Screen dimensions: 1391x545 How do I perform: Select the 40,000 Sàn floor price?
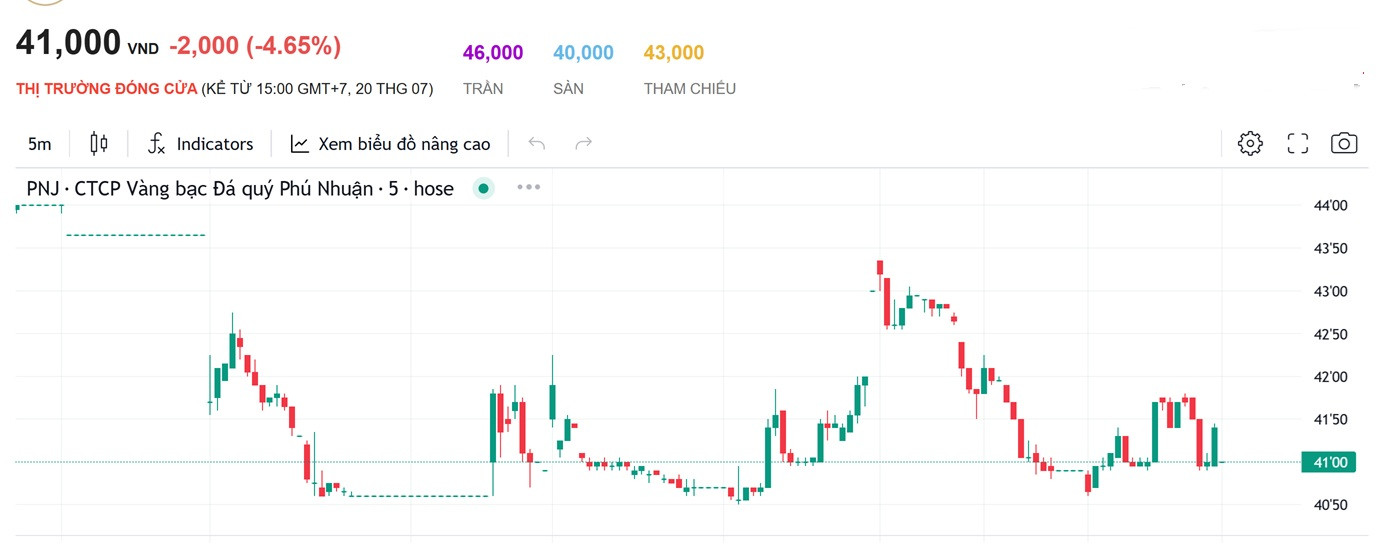[x=583, y=53]
